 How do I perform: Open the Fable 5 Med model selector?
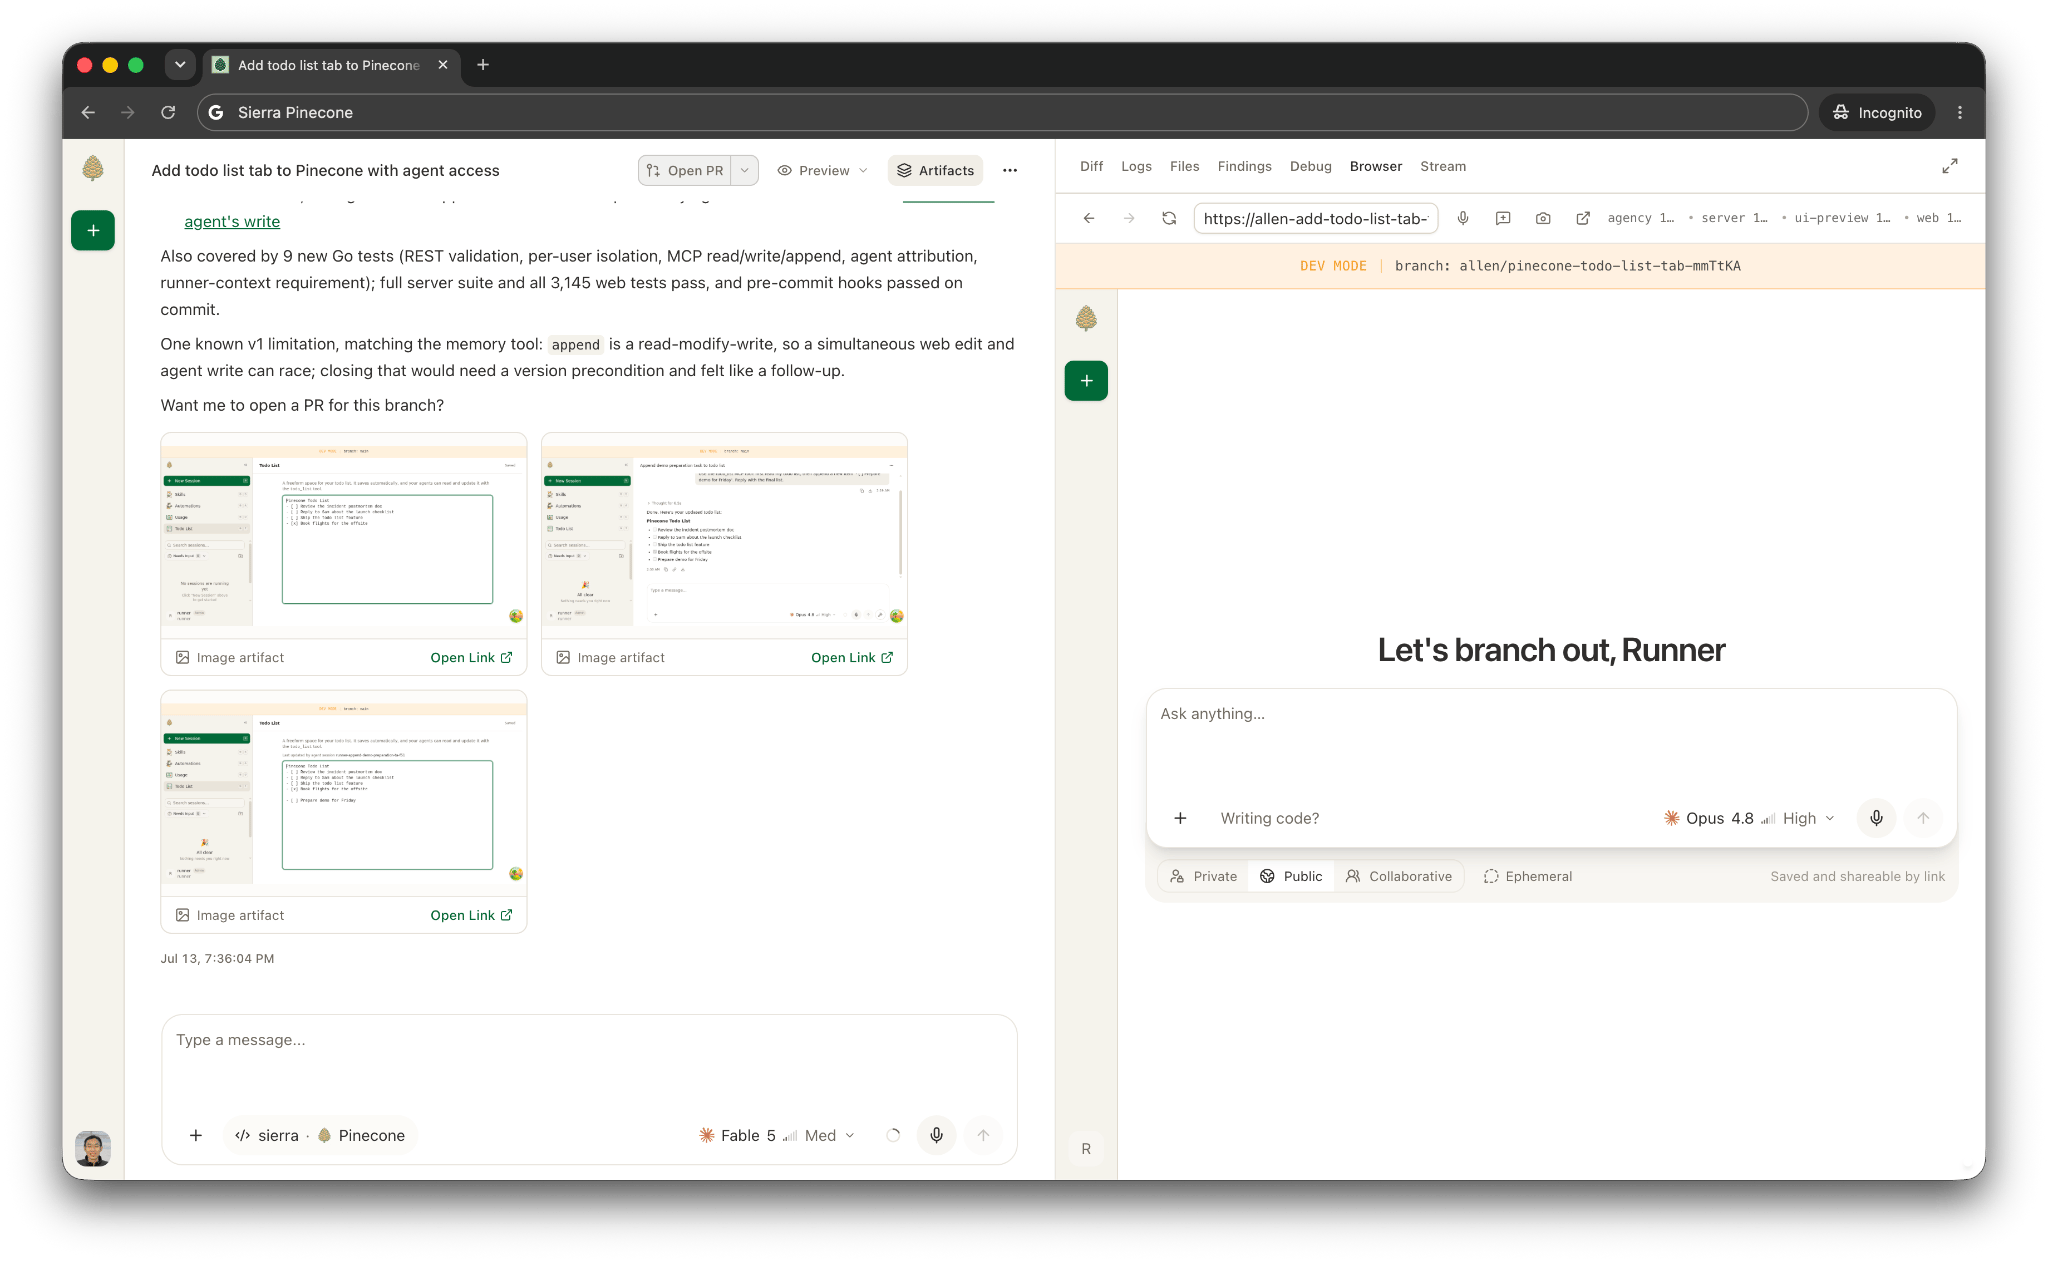point(777,1135)
